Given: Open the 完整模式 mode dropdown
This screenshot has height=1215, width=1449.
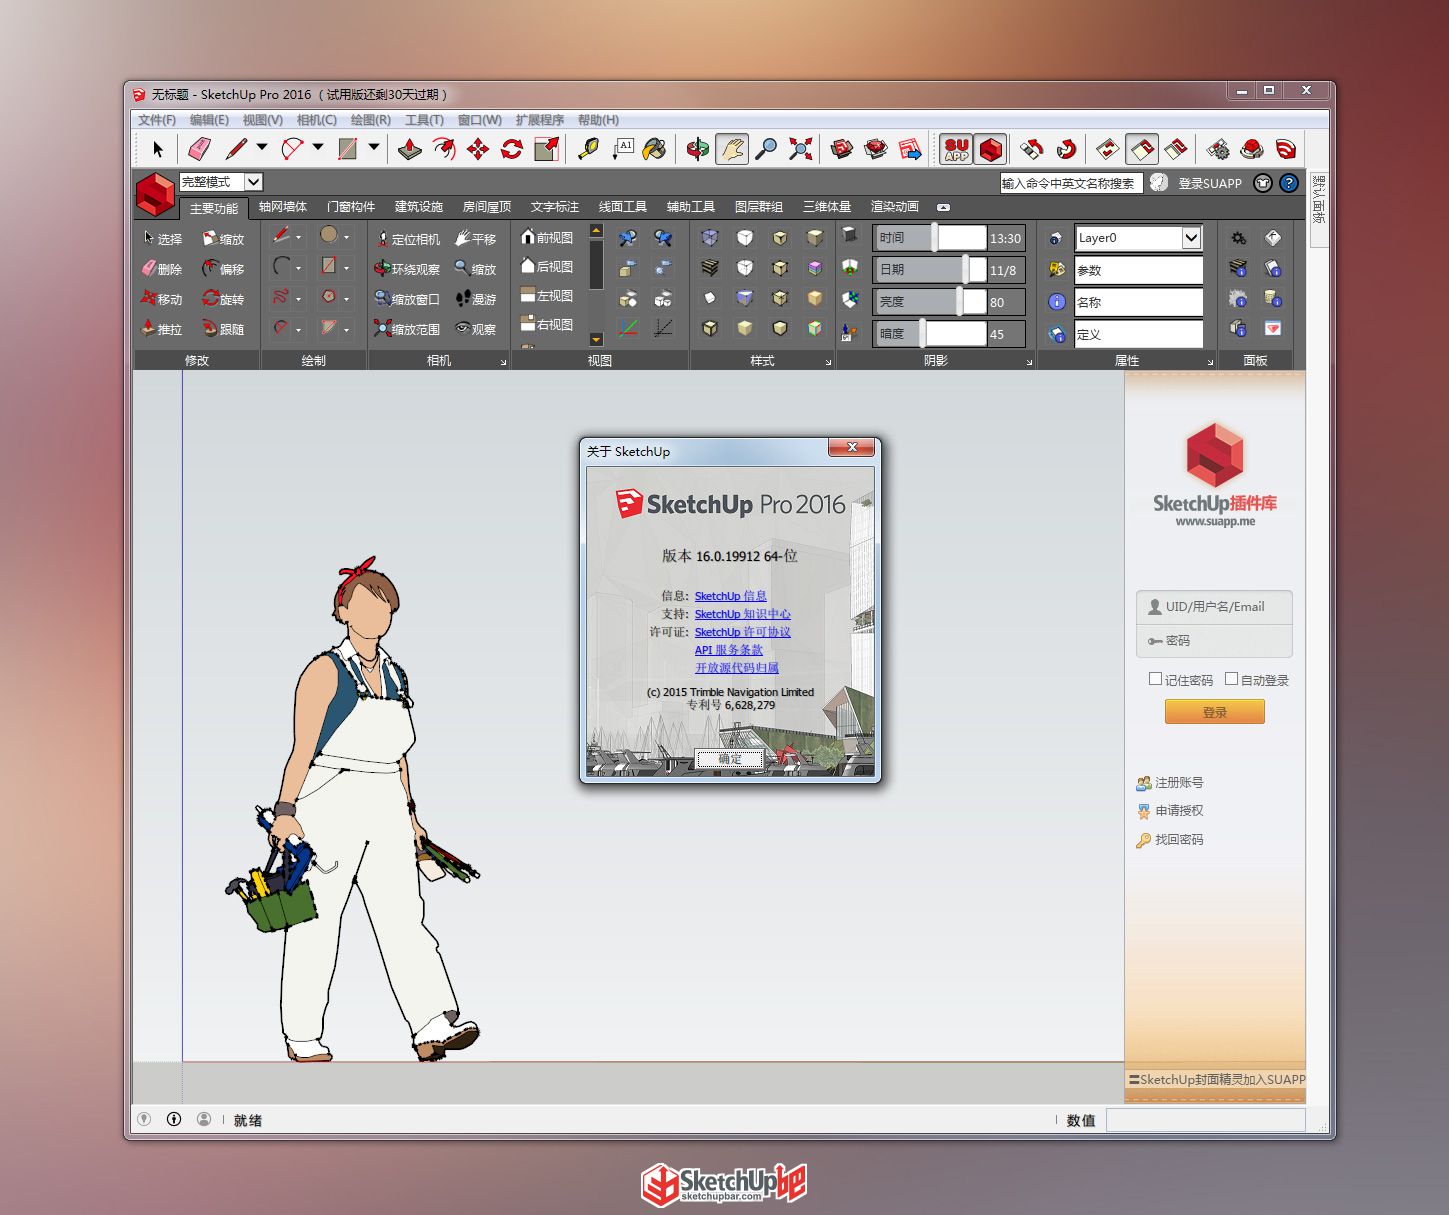Looking at the screenshot, I should coord(253,181).
